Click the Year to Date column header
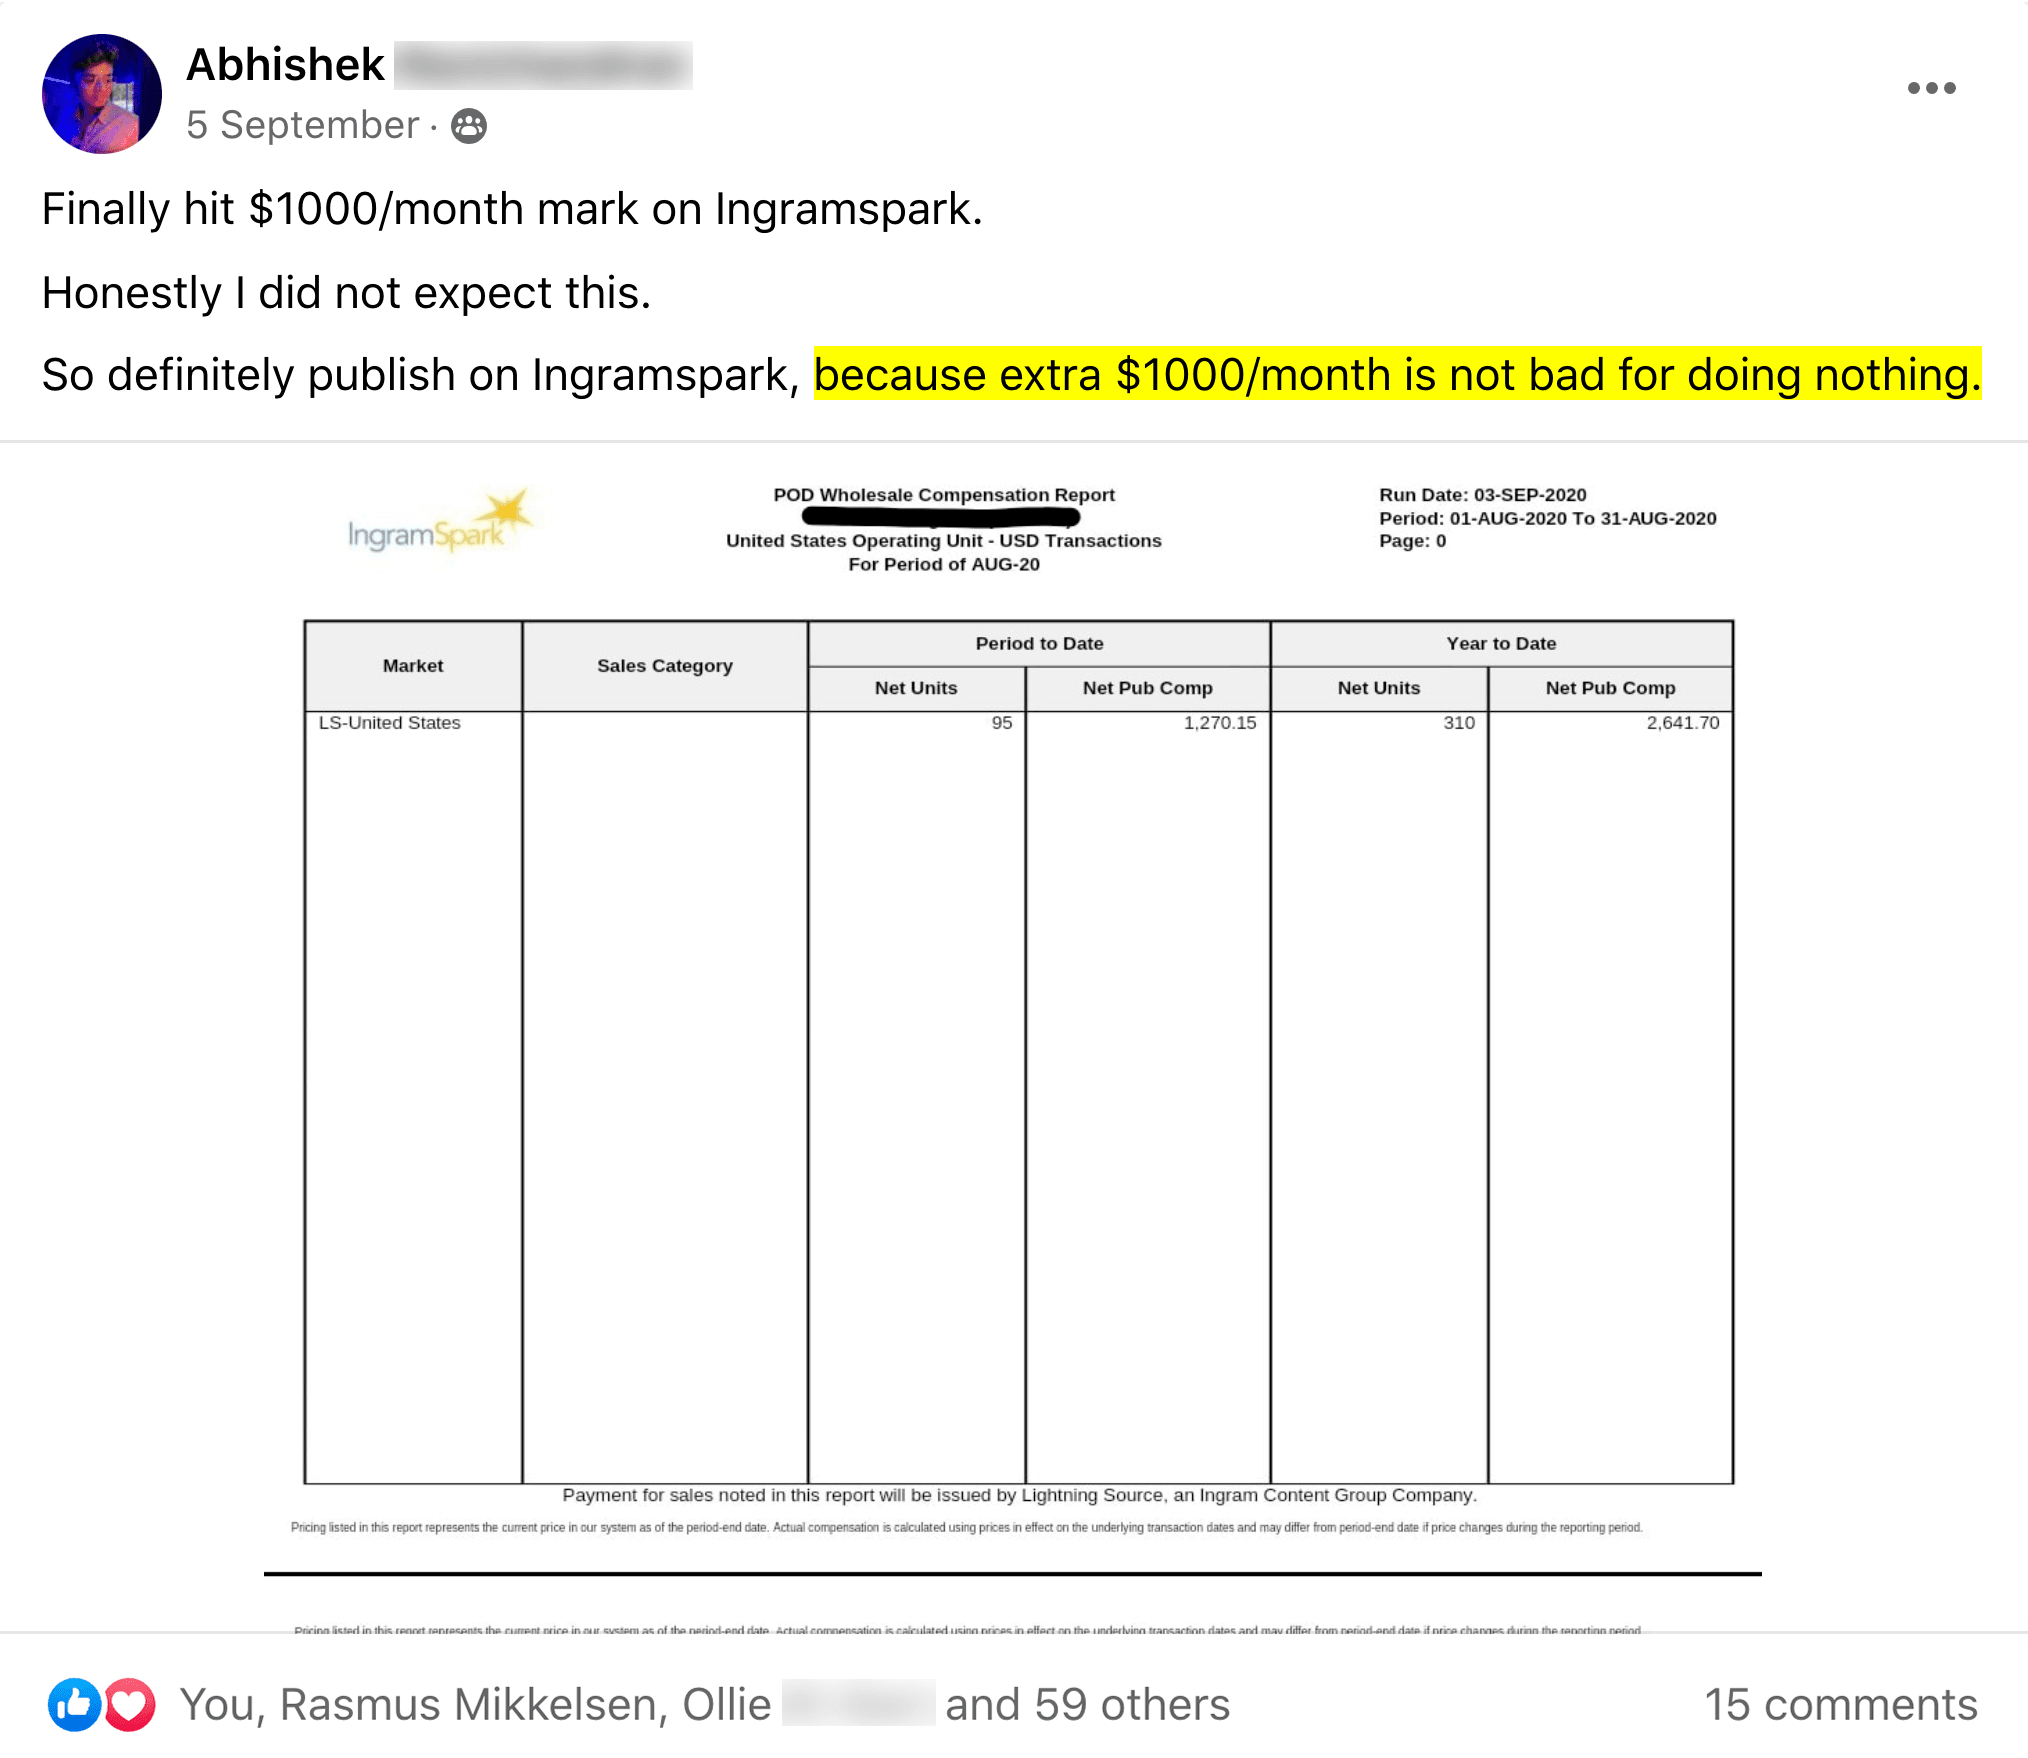Viewport: 2028px width, 1758px height. click(1500, 644)
